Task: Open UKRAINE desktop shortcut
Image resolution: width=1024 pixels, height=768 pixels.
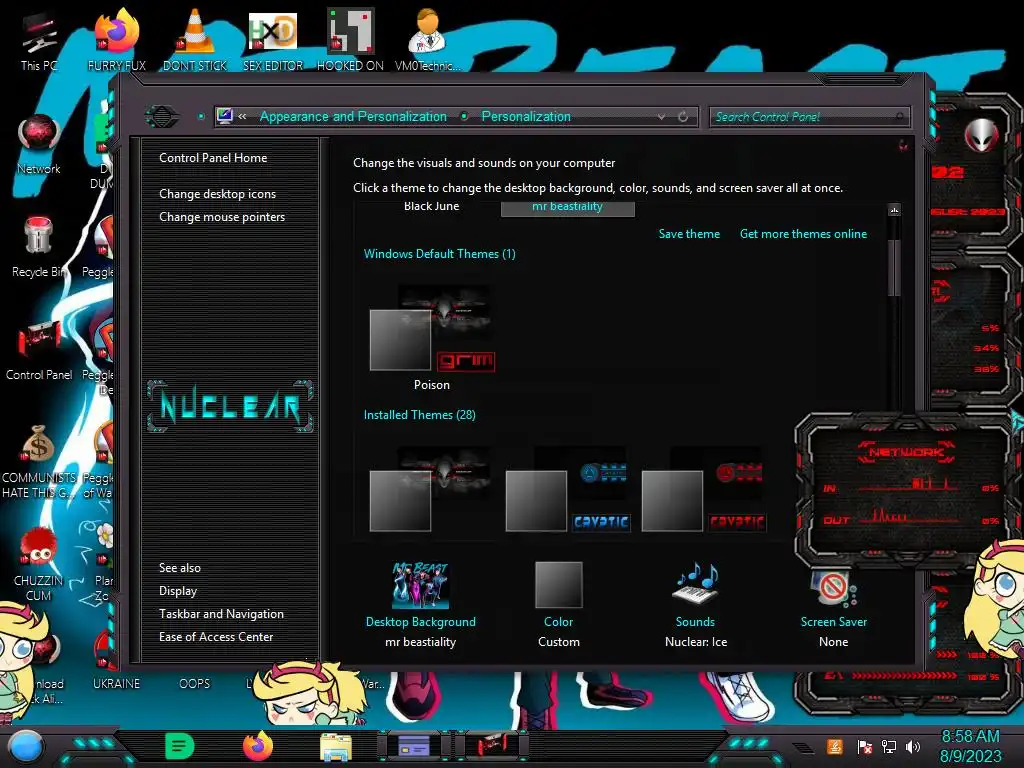Action: tap(116, 683)
